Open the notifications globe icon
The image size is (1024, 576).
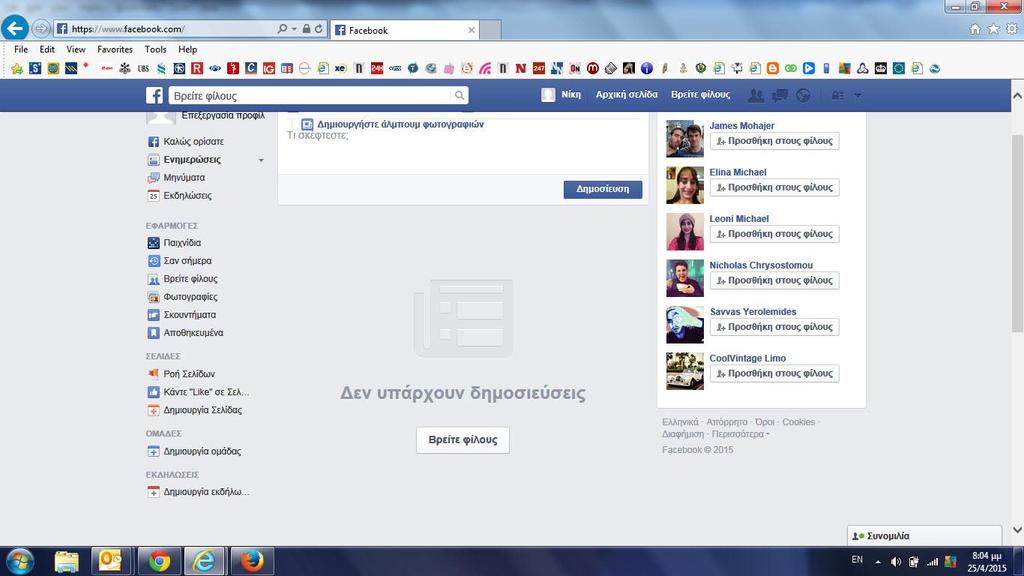point(803,95)
